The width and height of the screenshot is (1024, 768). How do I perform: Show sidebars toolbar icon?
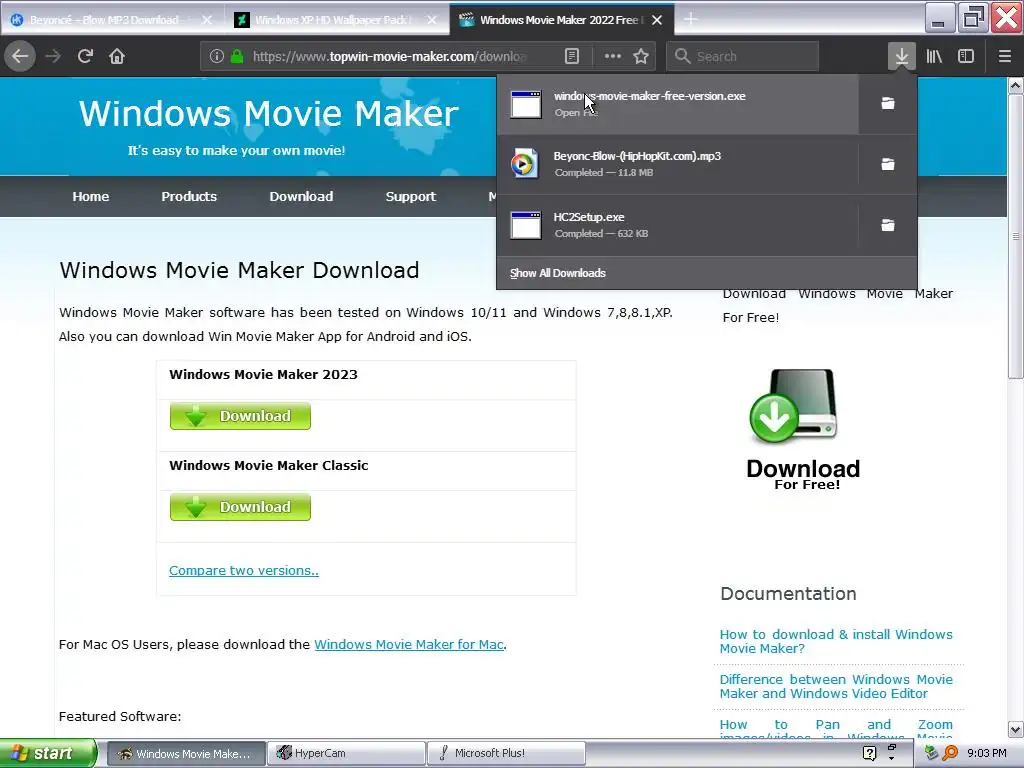coord(966,56)
